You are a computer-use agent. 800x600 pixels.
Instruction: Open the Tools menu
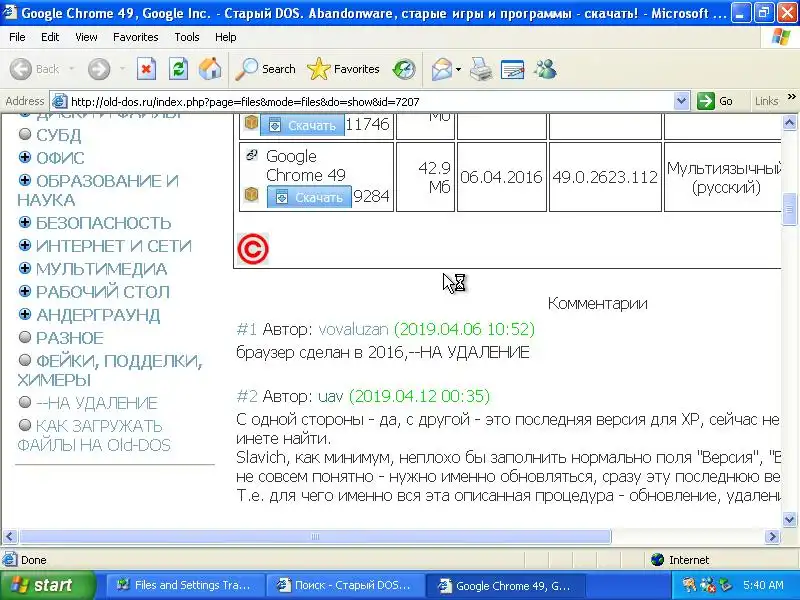[187, 37]
